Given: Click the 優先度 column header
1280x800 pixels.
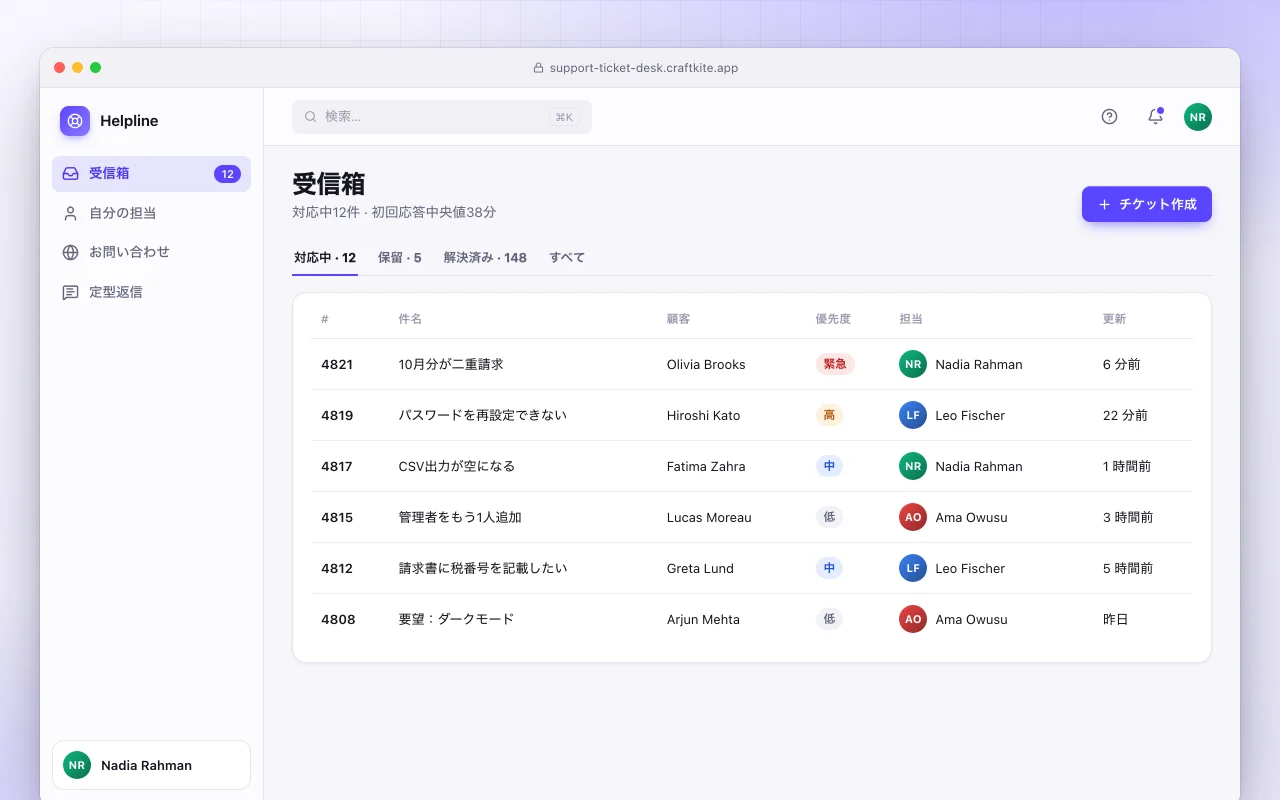Looking at the screenshot, I should point(833,319).
